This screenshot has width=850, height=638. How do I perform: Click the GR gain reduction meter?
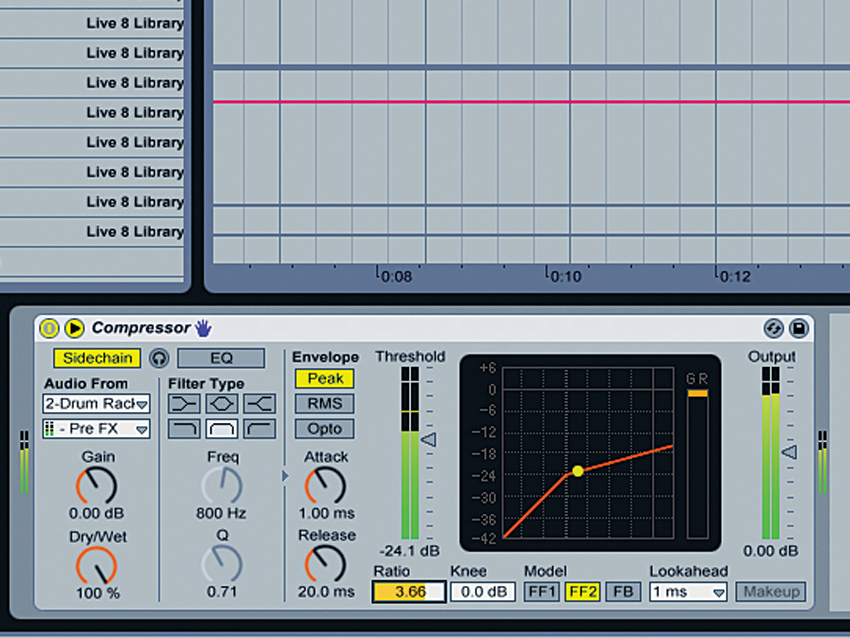pyautogui.click(x=697, y=463)
